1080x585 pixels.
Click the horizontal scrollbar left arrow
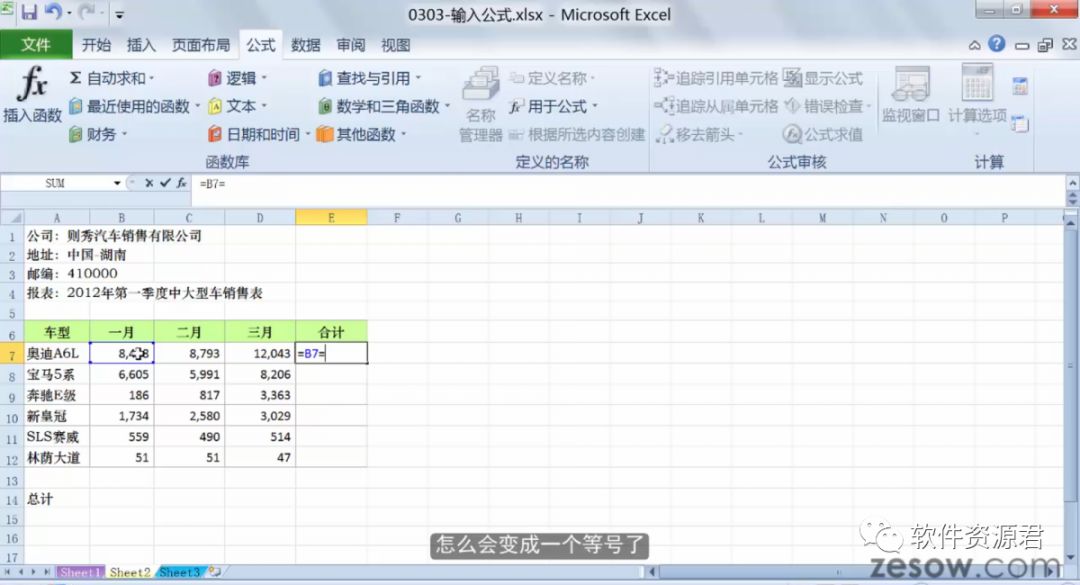click(652, 571)
